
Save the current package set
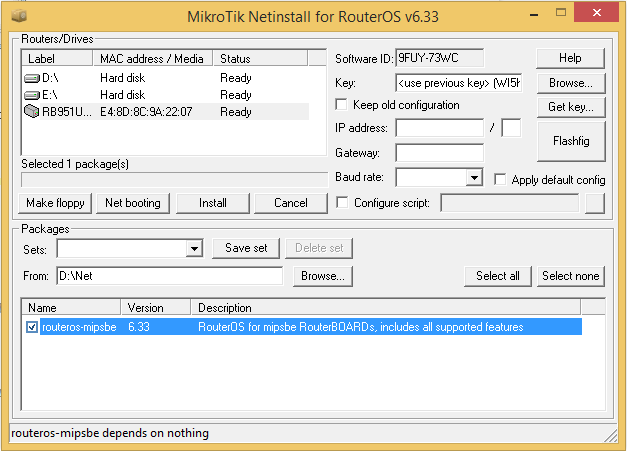(x=246, y=248)
